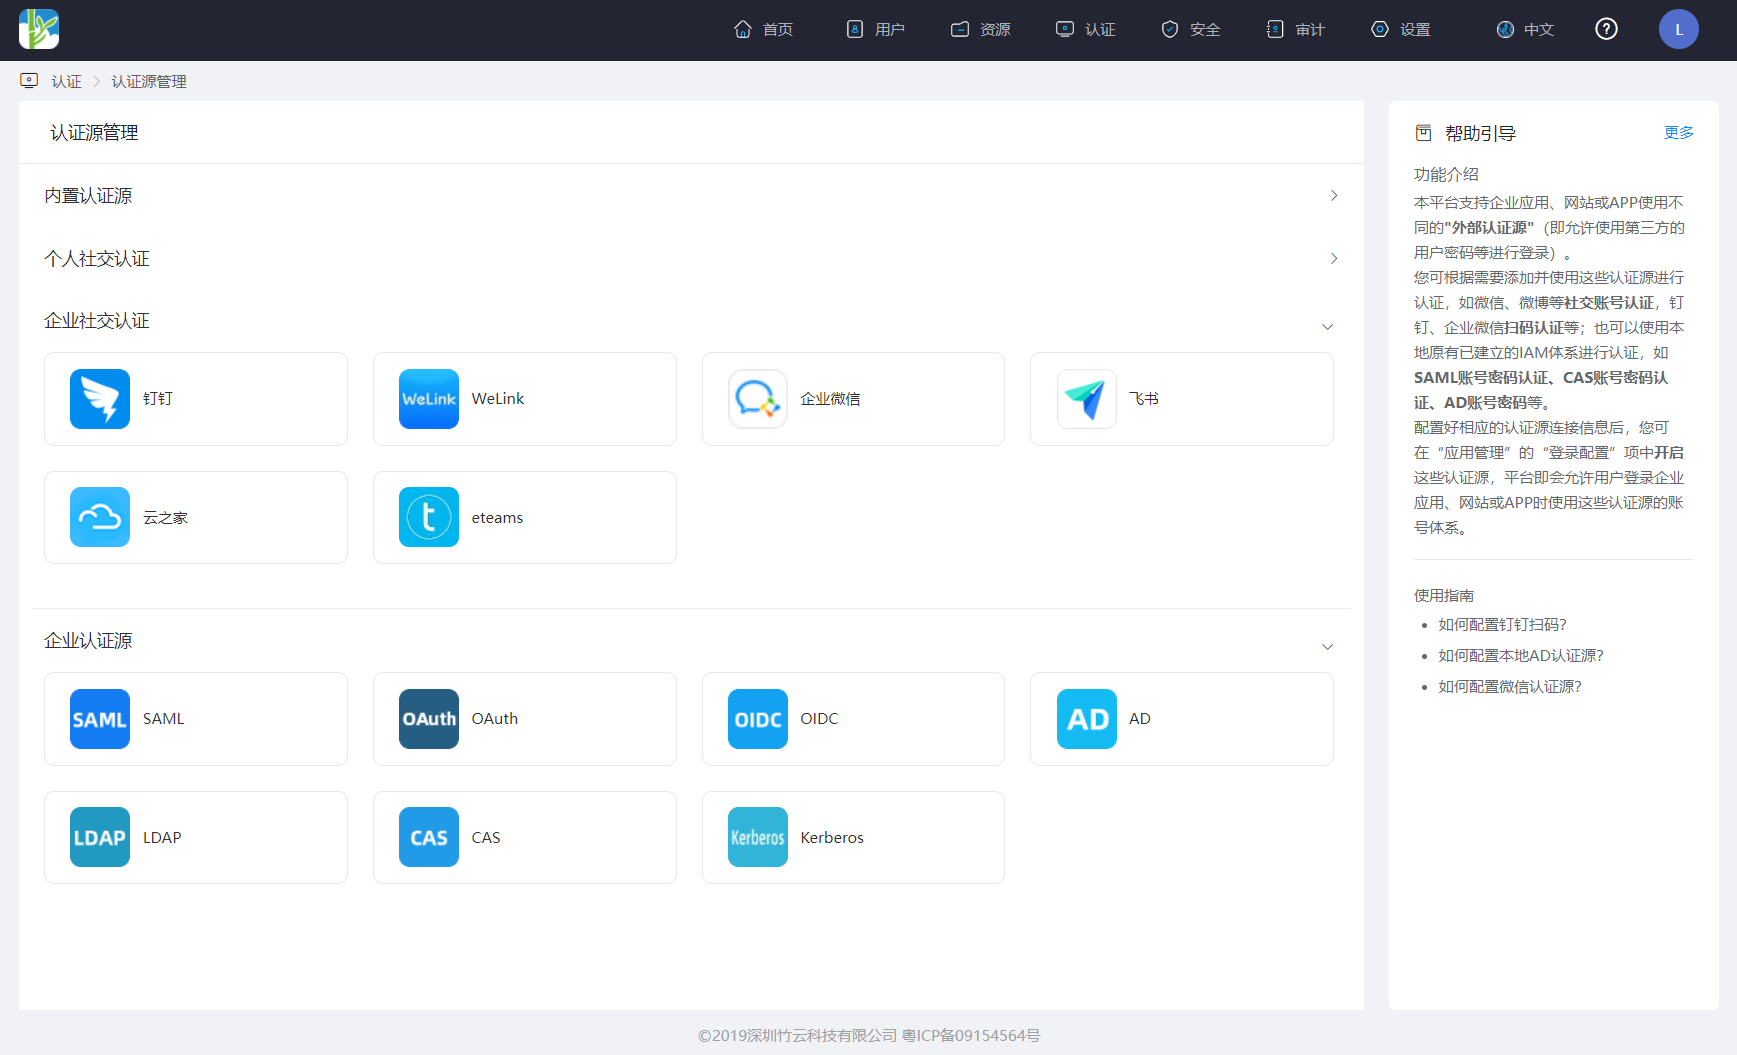Click the OAuth card label
1737x1055 pixels.
(495, 719)
